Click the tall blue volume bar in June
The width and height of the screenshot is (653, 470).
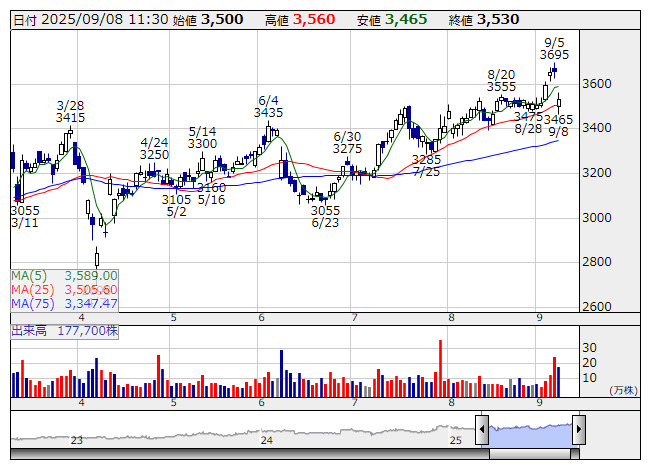(x=282, y=373)
